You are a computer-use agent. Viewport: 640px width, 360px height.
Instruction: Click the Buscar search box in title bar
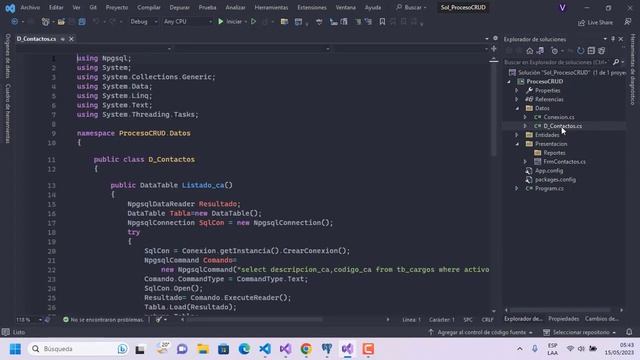[411, 7]
